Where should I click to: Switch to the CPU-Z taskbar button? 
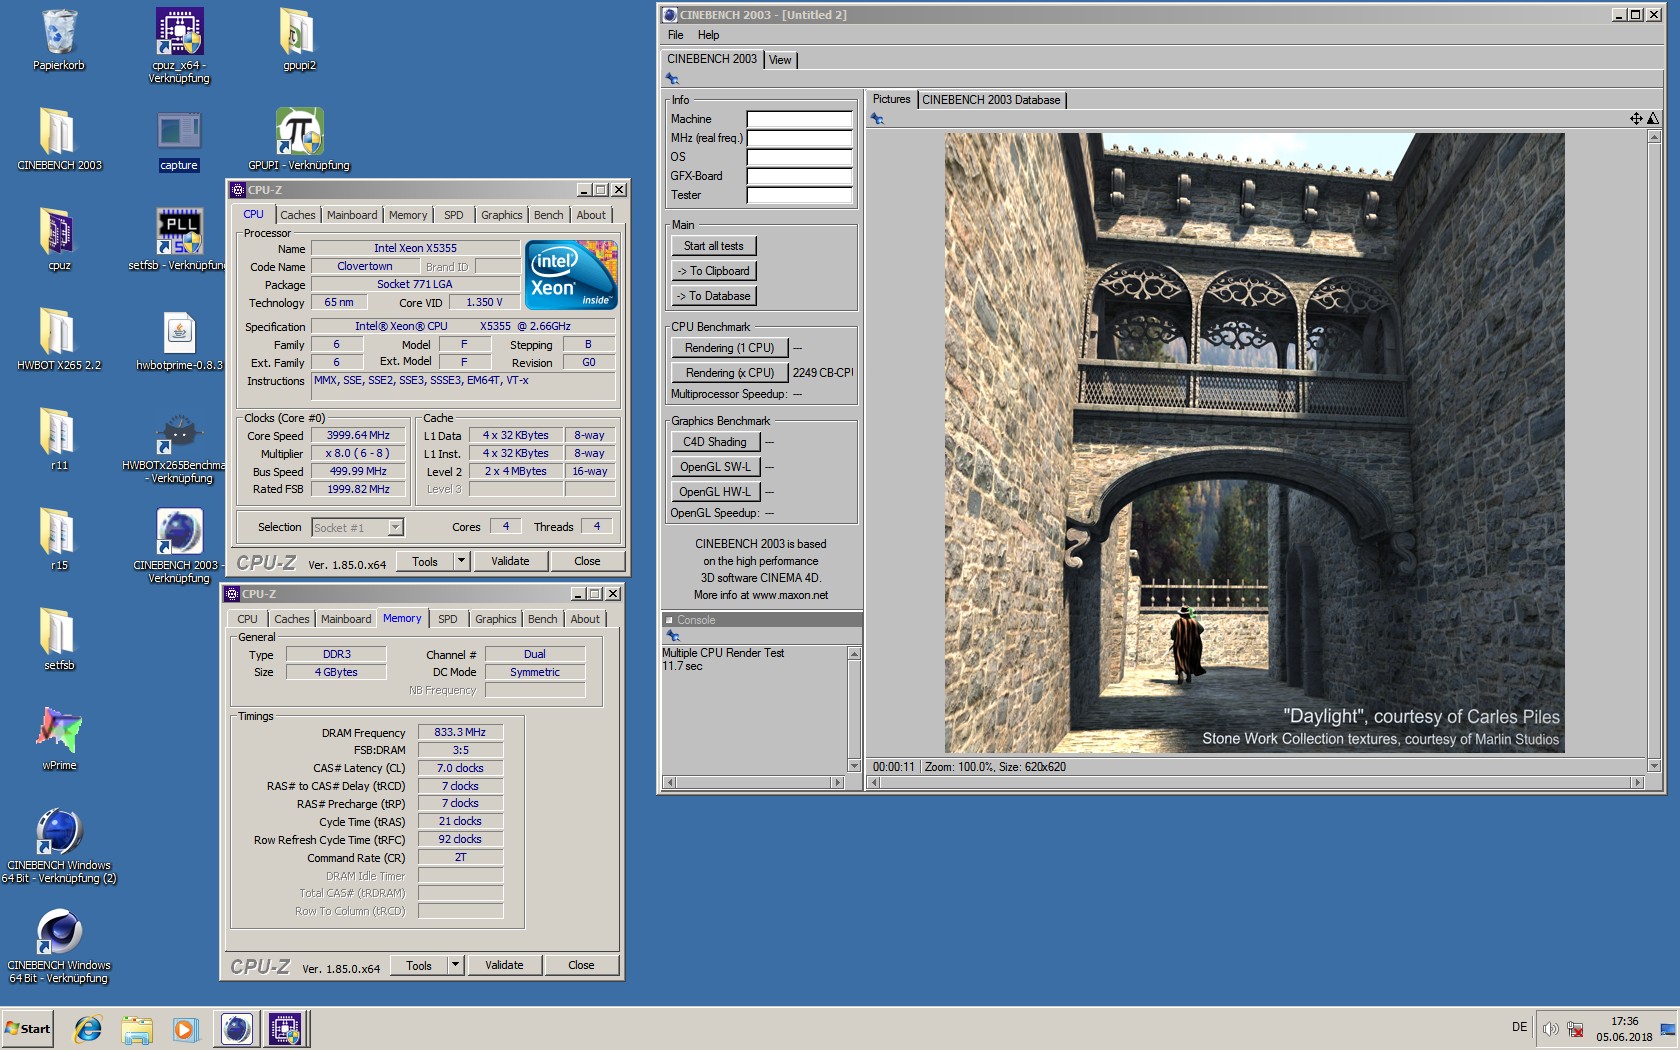coord(285,1028)
